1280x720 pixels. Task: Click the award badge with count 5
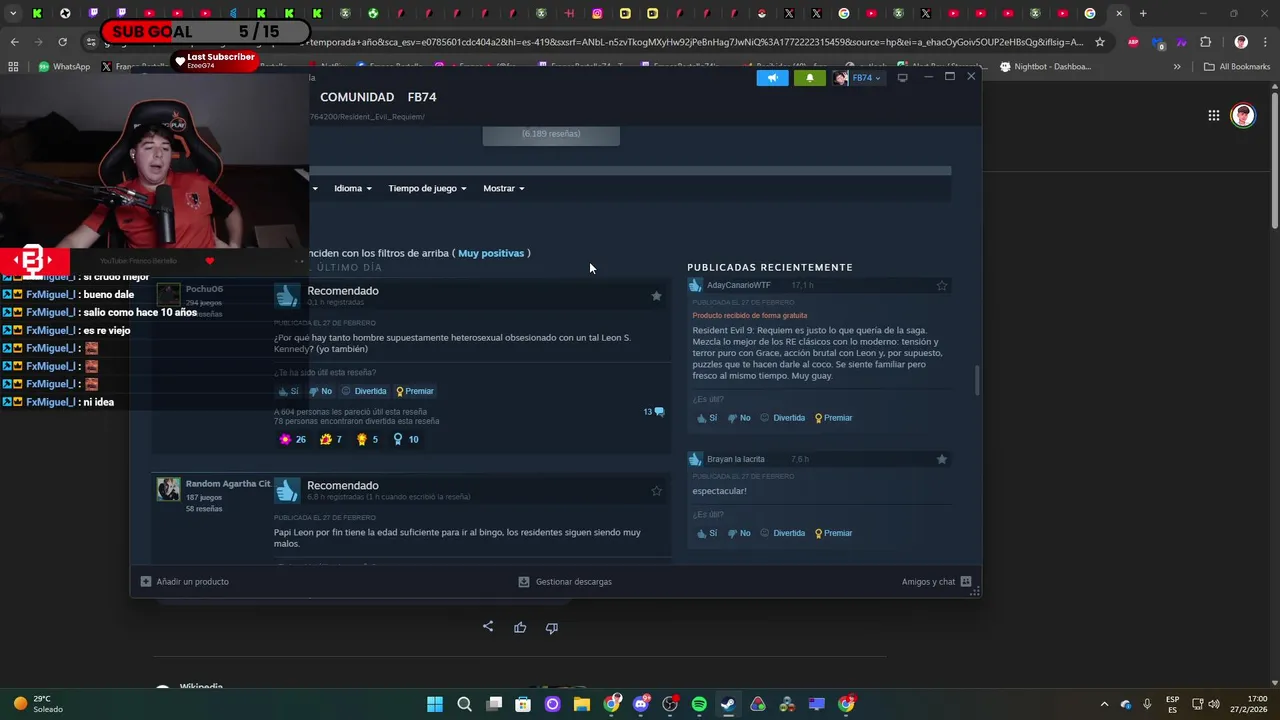(x=367, y=439)
